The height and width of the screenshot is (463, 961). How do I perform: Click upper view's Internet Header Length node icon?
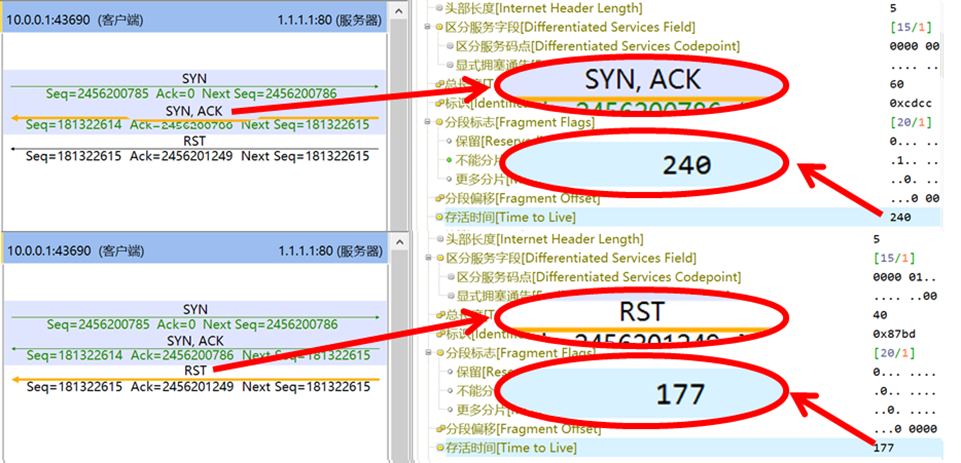(x=439, y=9)
